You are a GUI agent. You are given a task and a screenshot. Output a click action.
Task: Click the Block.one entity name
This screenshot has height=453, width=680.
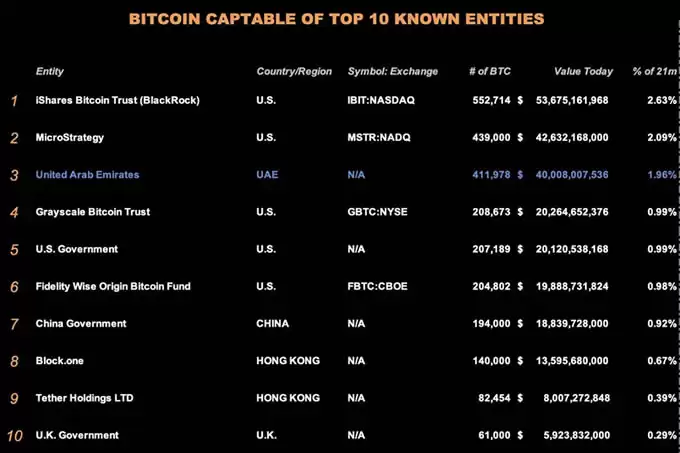tap(59, 361)
